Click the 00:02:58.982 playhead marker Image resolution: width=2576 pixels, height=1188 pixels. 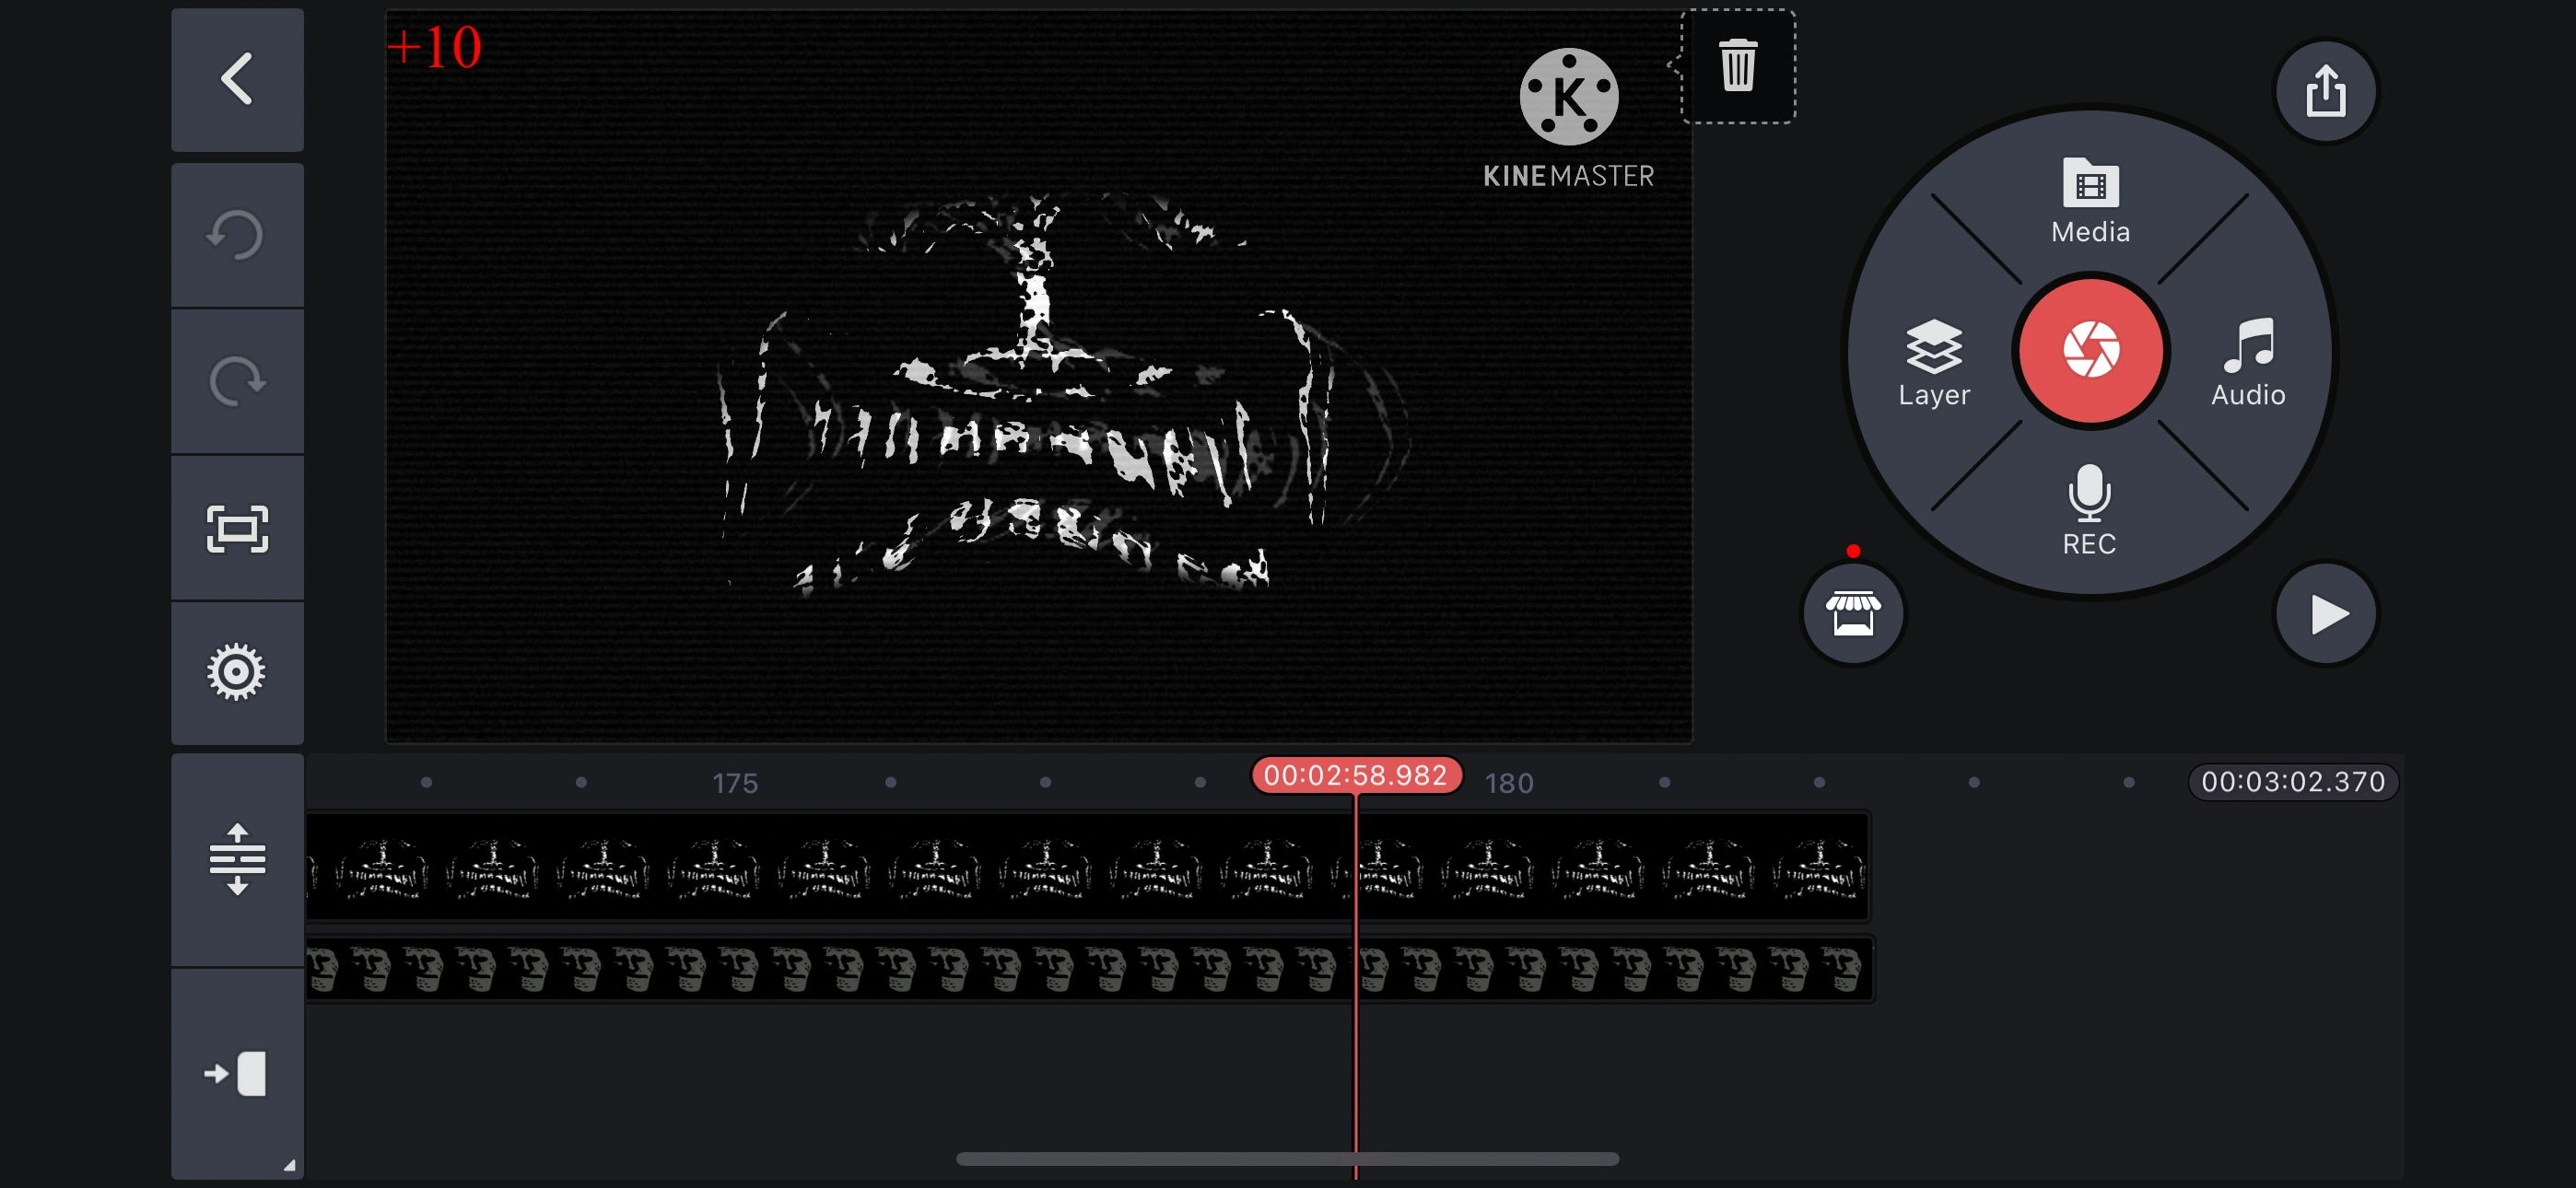pos(1355,775)
